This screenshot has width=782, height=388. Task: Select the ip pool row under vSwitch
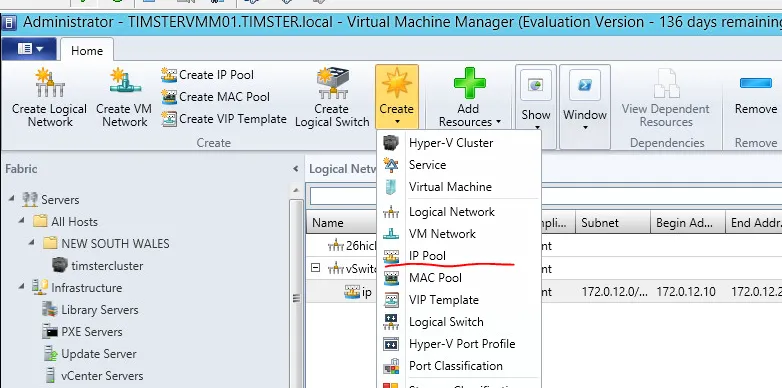pyautogui.click(x=544, y=292)
